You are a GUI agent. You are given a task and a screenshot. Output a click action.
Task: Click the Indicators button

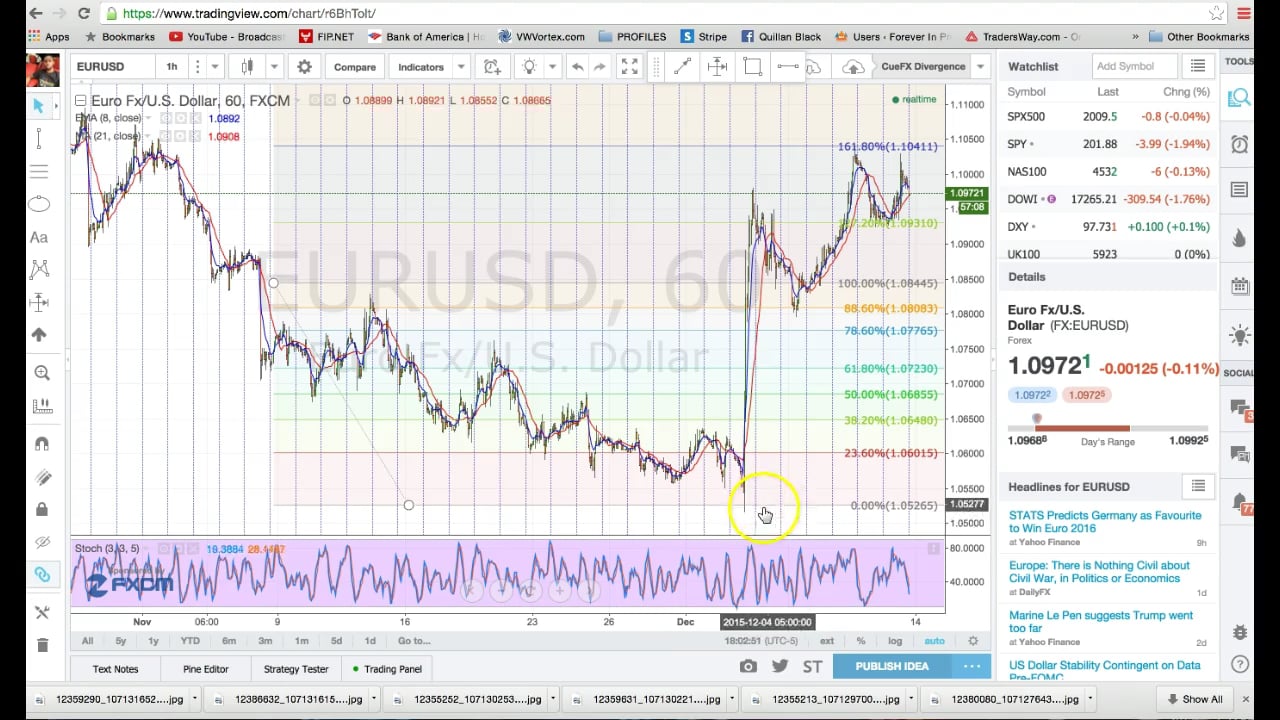tap(421, 67)
